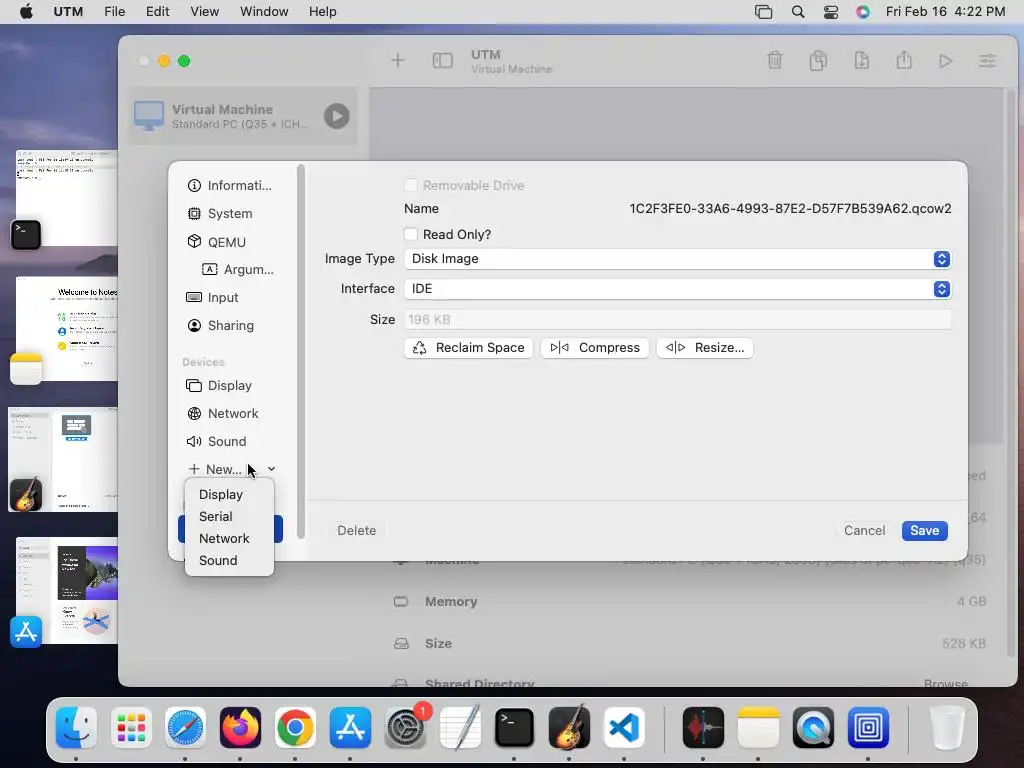Open Spotlight search in menu bar
1024x768 pixels.
point(797,12)
